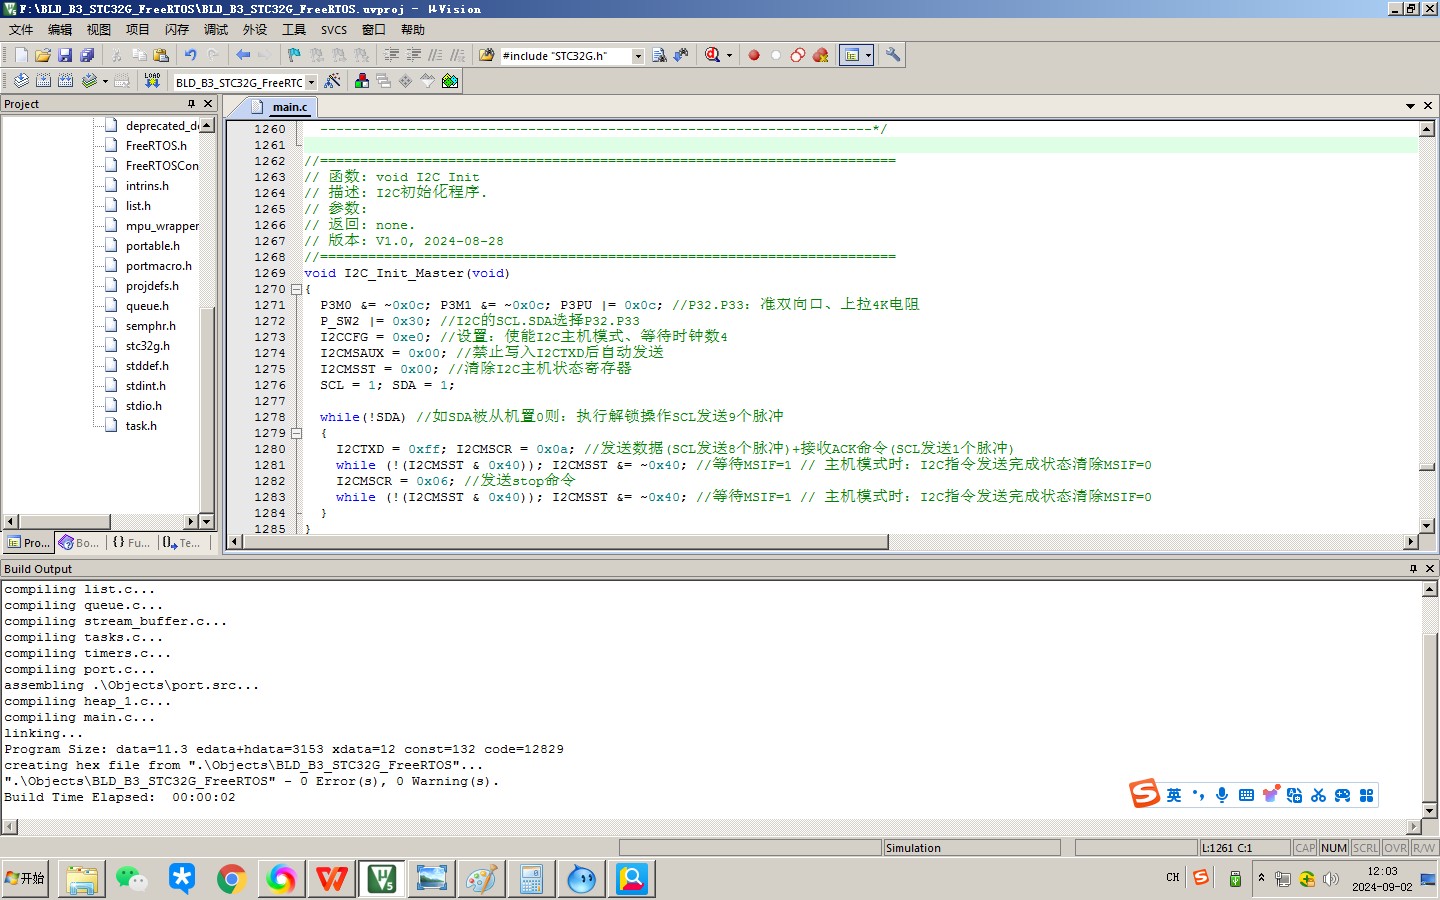Kill all breakpoints with the red X icon
Viewport: 1440px width, 900px height.
(x=820, y=56)
